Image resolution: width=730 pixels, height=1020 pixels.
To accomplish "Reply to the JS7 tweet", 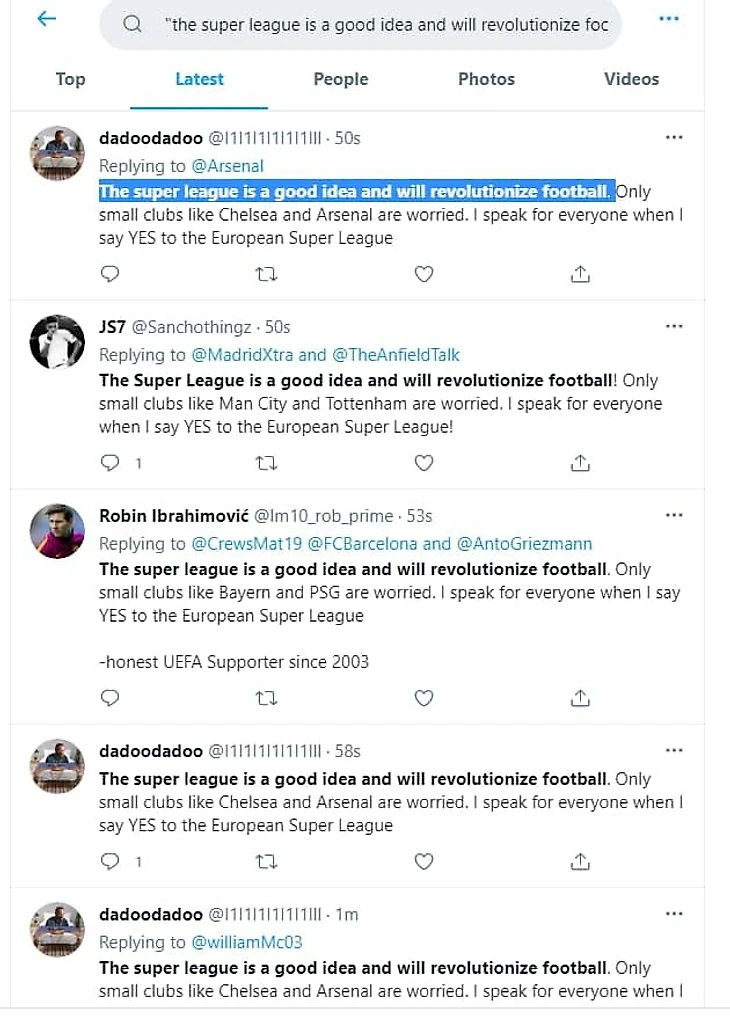I will pyautogui.click(x=111, y=463).
